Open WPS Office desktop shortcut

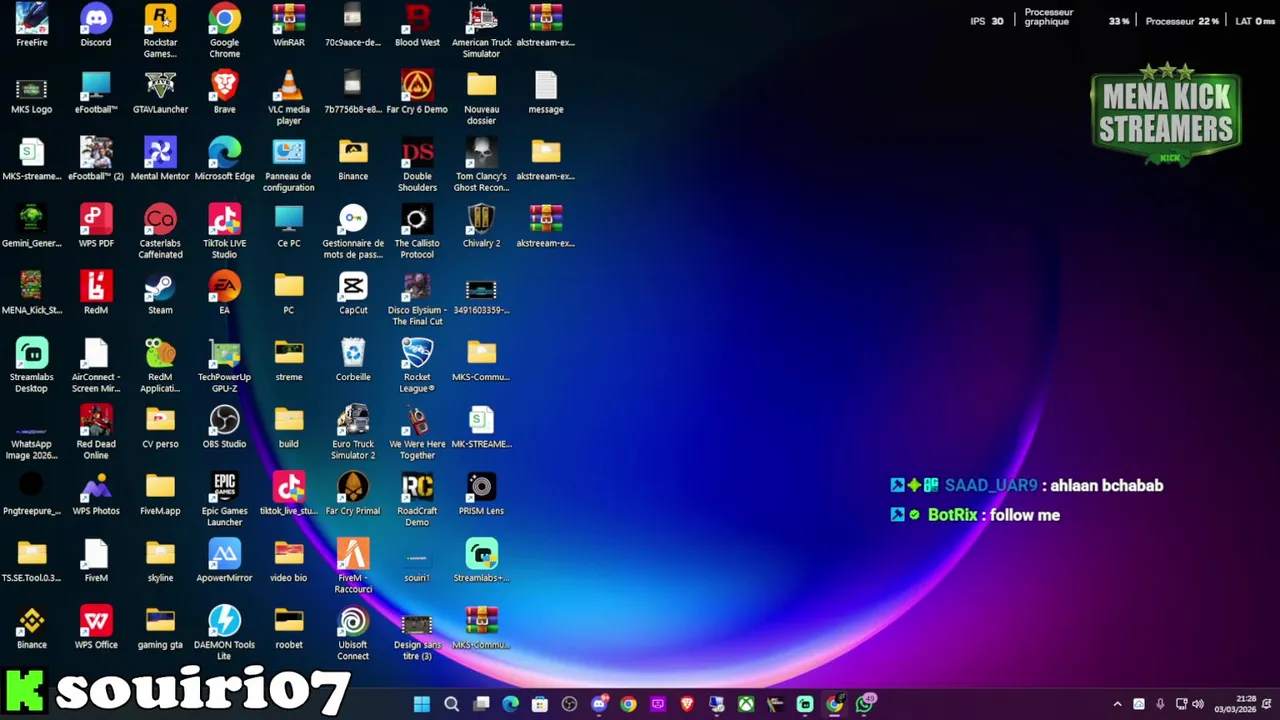click(96, 628)
